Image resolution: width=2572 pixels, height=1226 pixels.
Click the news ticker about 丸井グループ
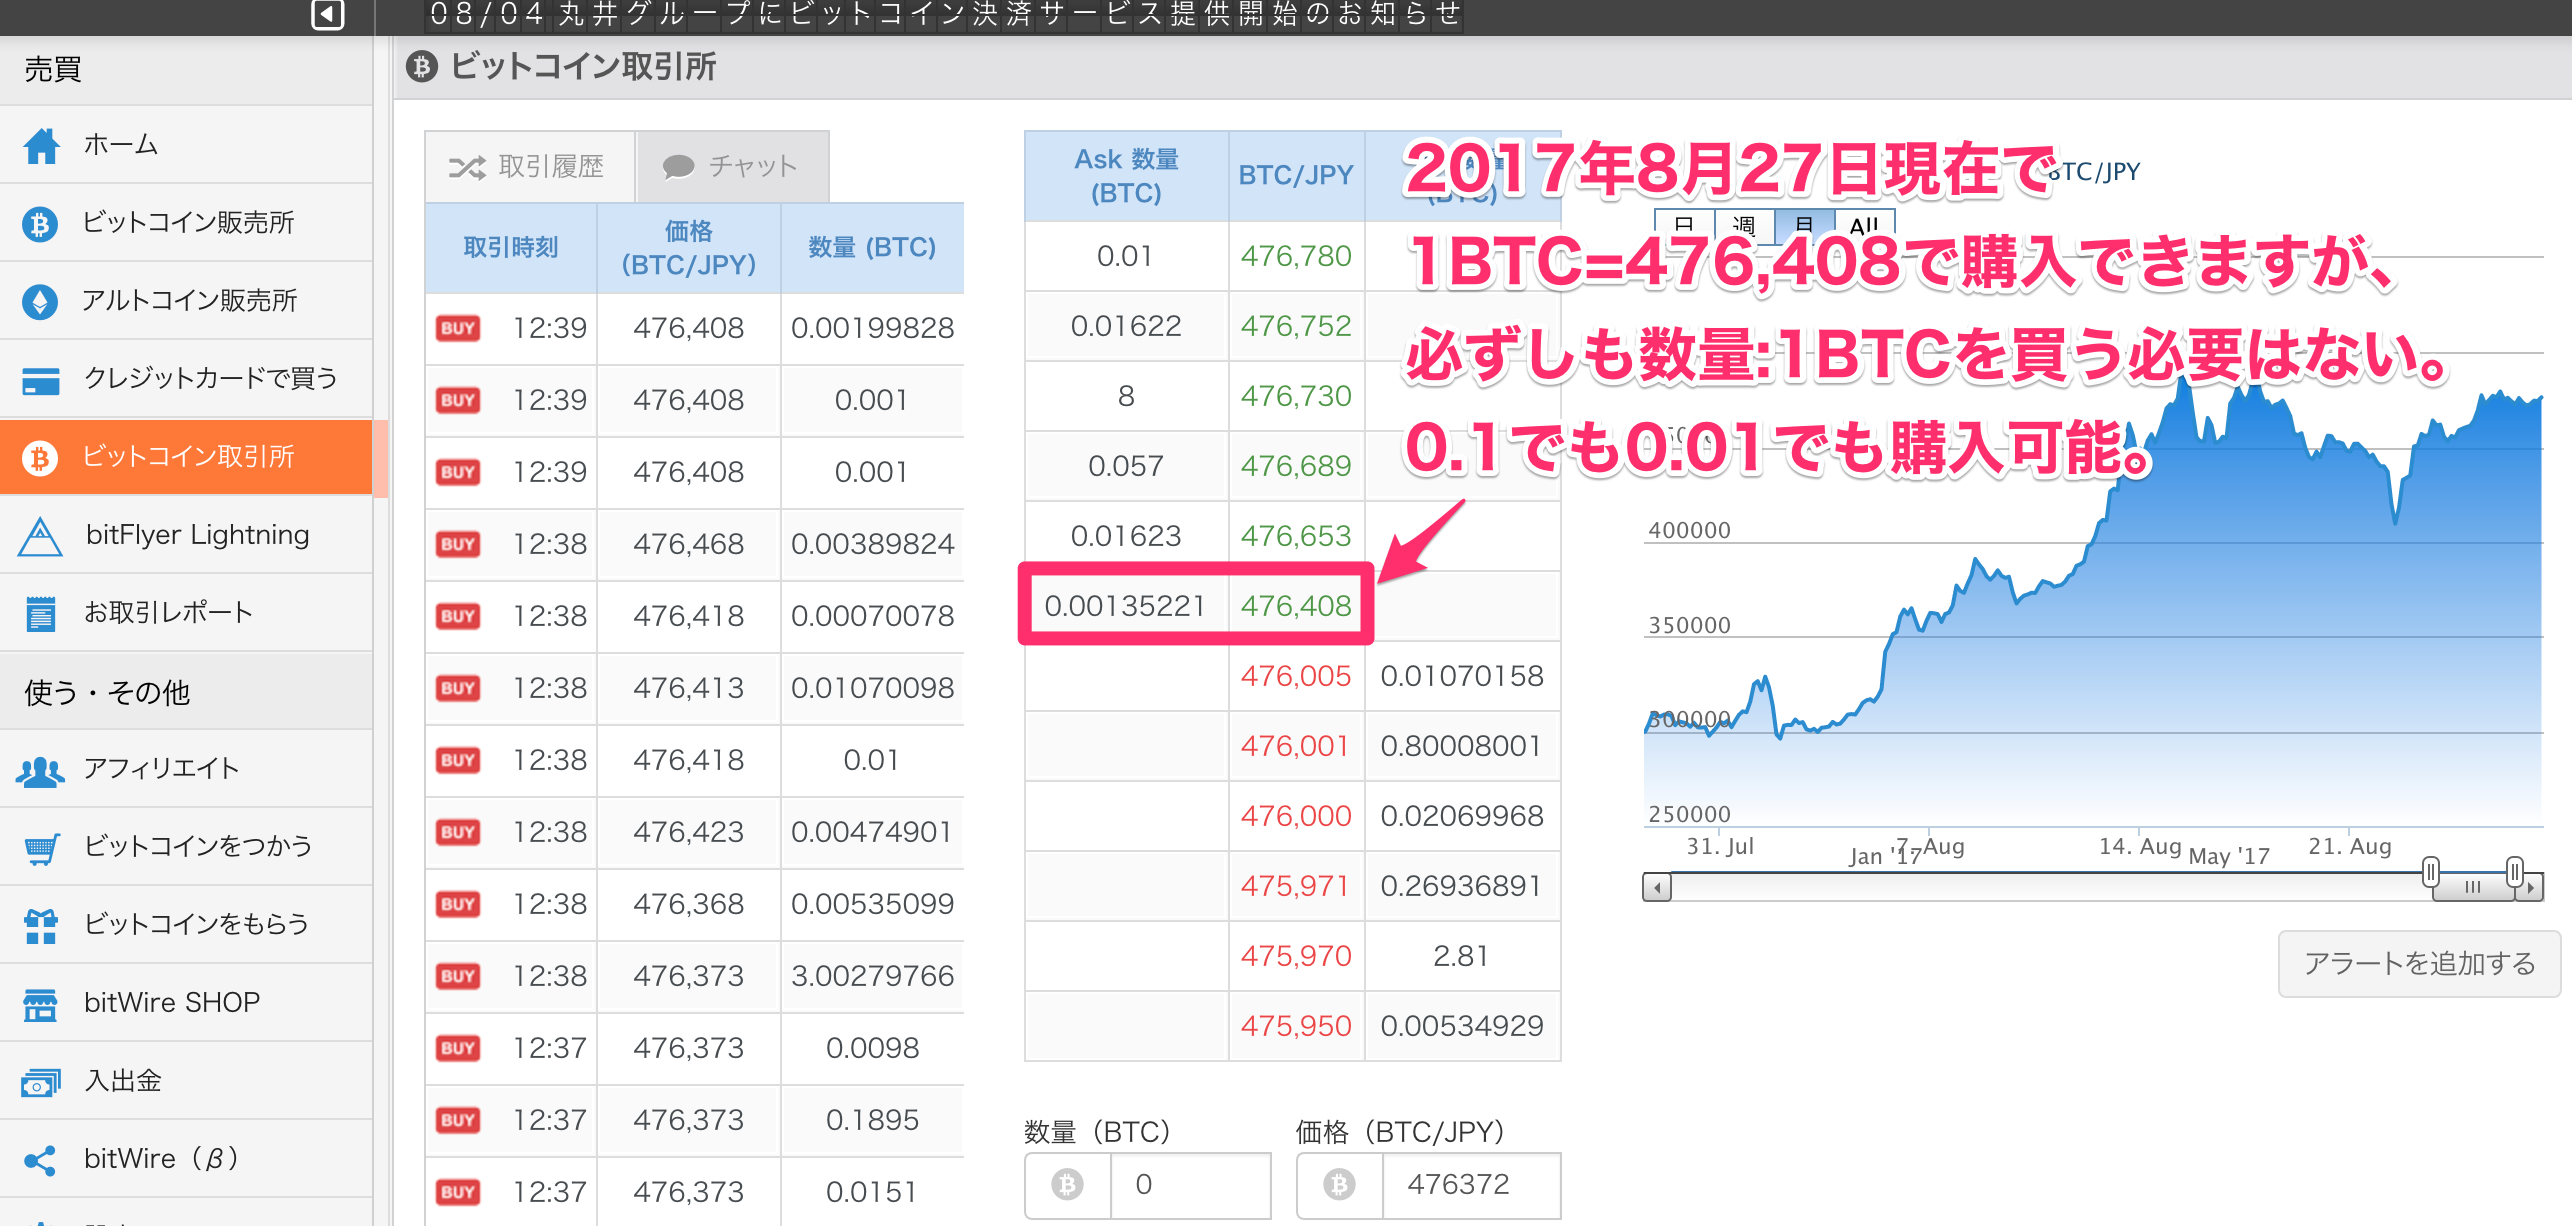[x=945, y=14]
